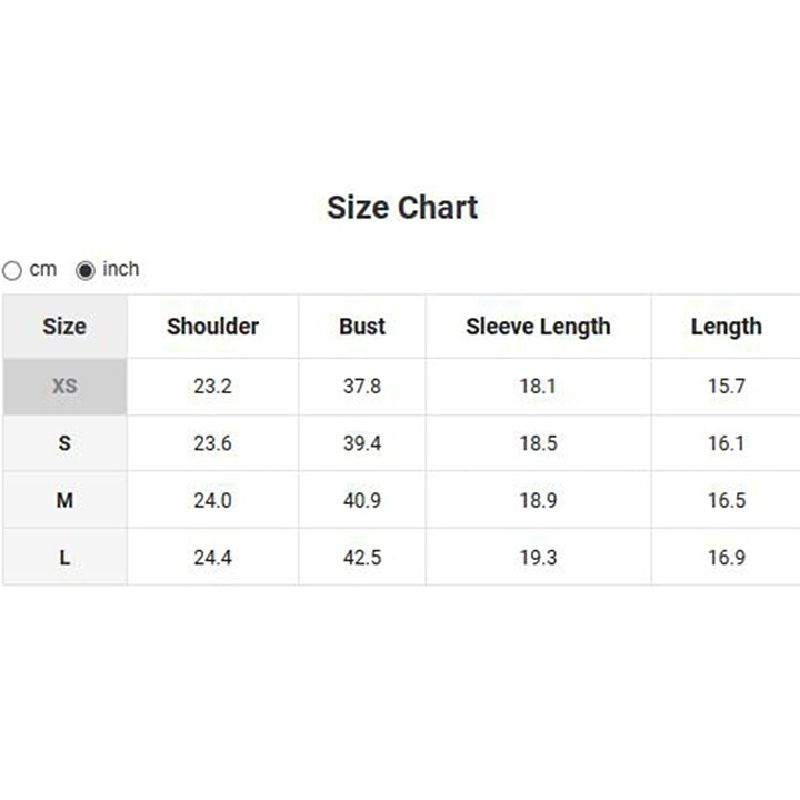Click the Sleeve Length column header
Viewport: 800px width, 800px height.
click(538, 327)
